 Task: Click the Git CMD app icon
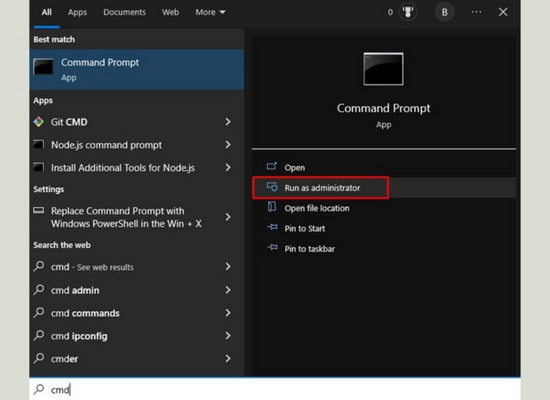pyautogui.click(x=39, y=122)
